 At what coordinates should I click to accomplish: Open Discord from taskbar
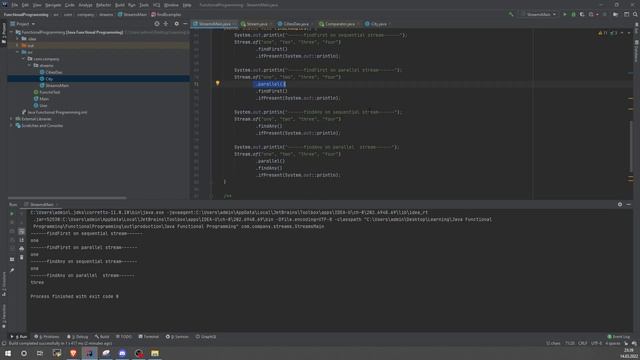coord(122,353)
